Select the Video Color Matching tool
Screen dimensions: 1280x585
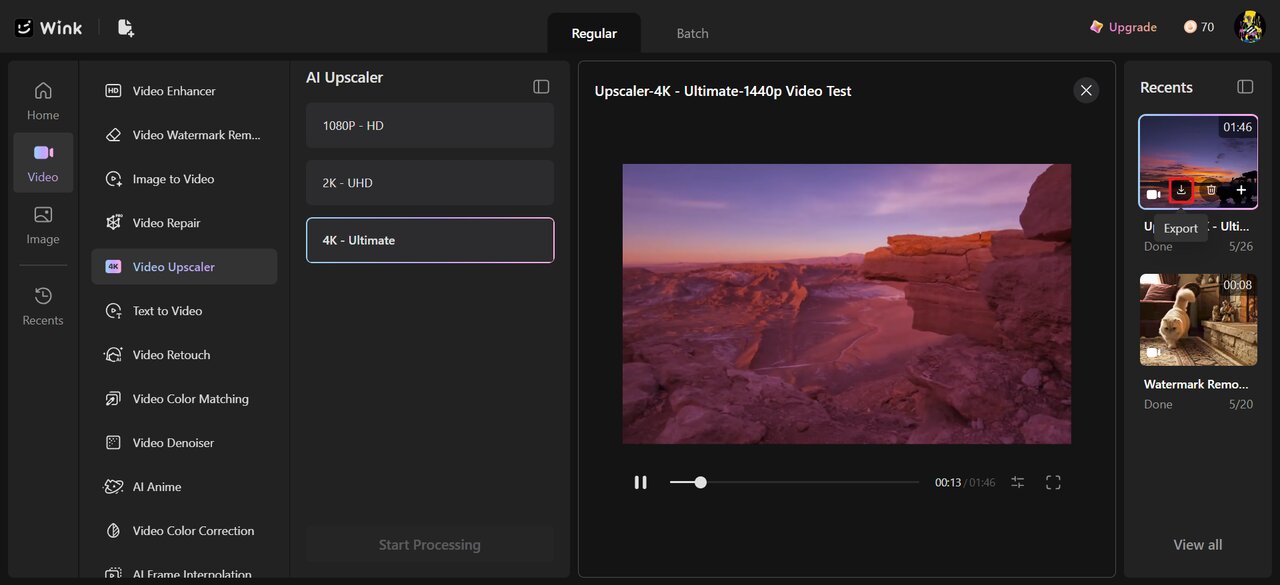pos(184,399)
